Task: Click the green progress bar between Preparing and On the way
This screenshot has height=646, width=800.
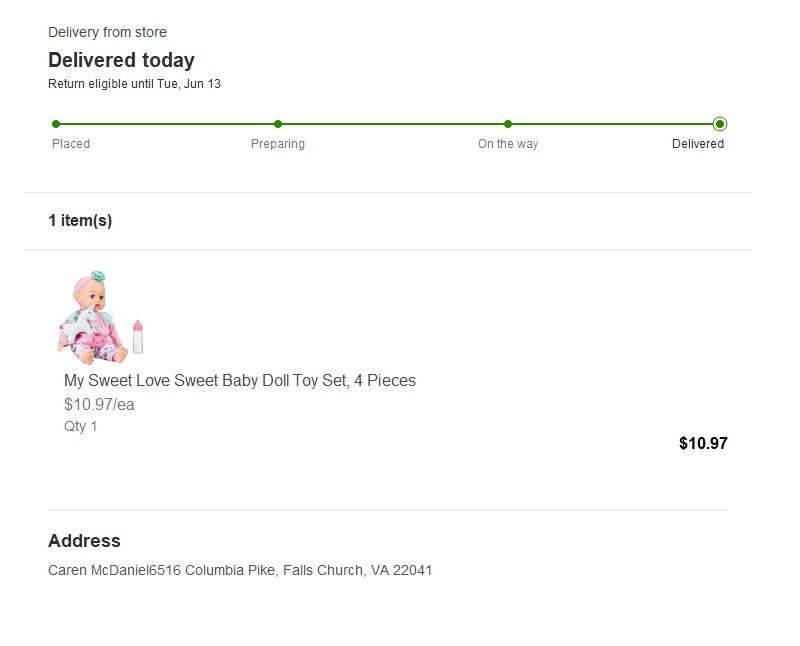Action: (x=393, y=124)
